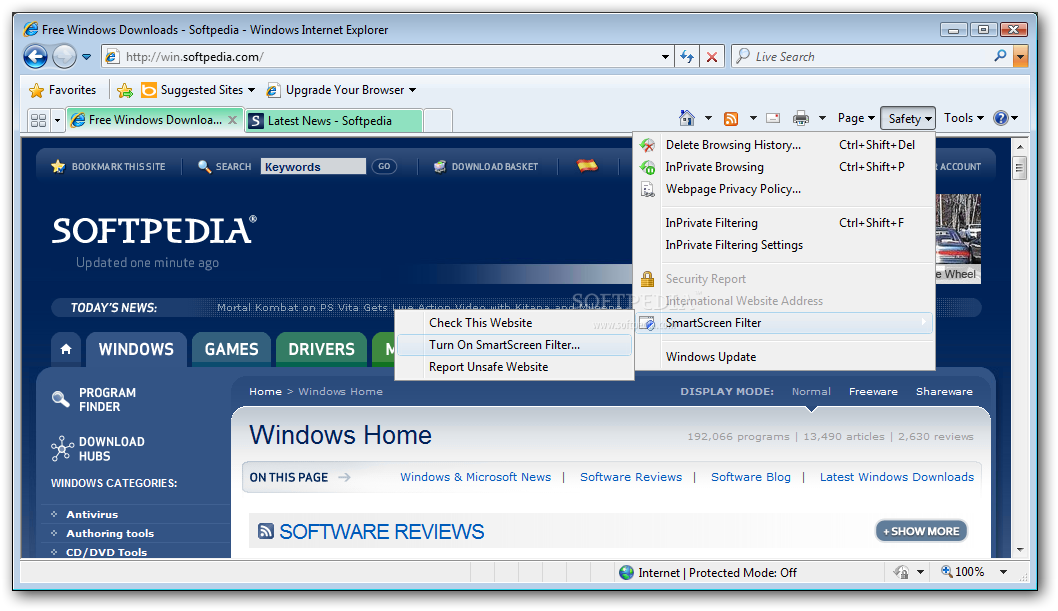This screenshot has width=1058, height=611.
Task: Click Windows & Microsoft News link
Action: click(x=475, y=477)
